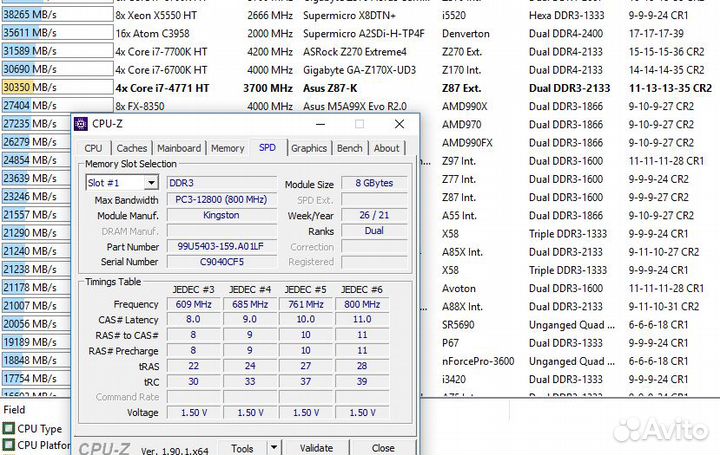This screenshot has height=455, width=720.
Task: Click the JEDEC #6 frequency 800 MHz
Action: click(362, 304)
